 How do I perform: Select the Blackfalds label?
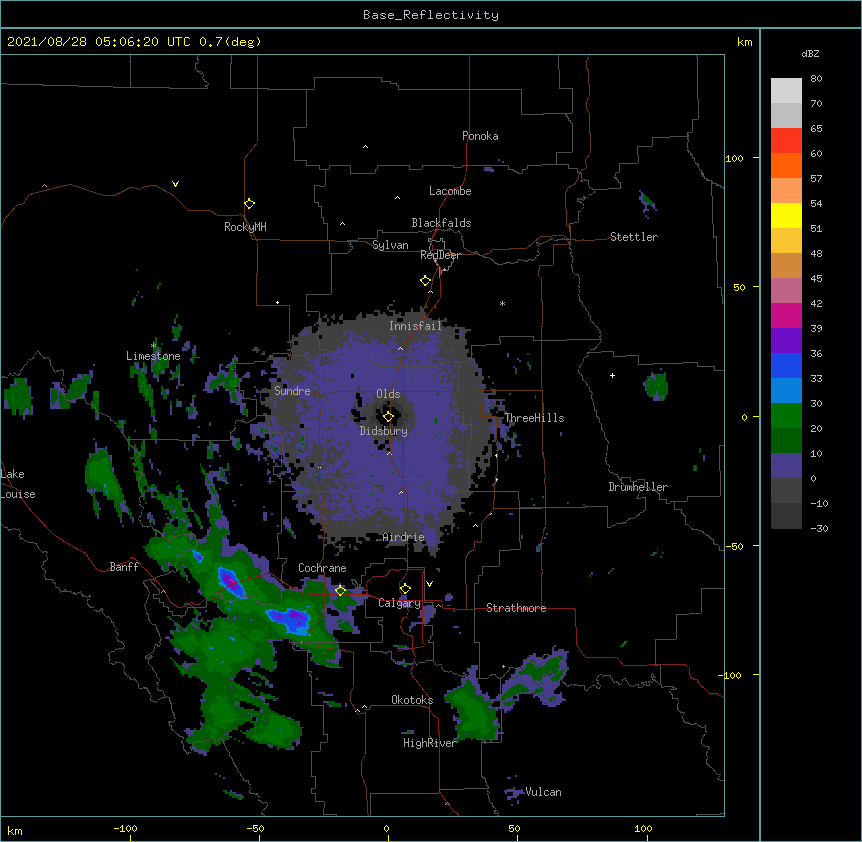[x=441, y=223]
